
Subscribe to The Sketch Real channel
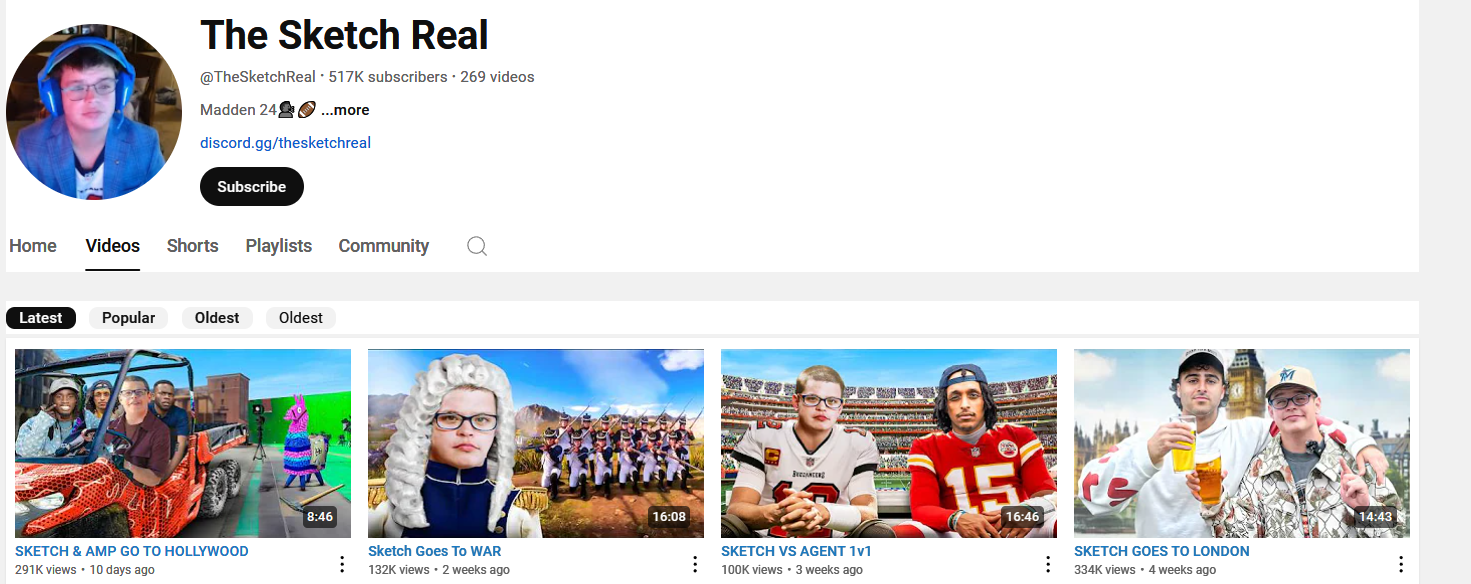(x=252, y=187)
